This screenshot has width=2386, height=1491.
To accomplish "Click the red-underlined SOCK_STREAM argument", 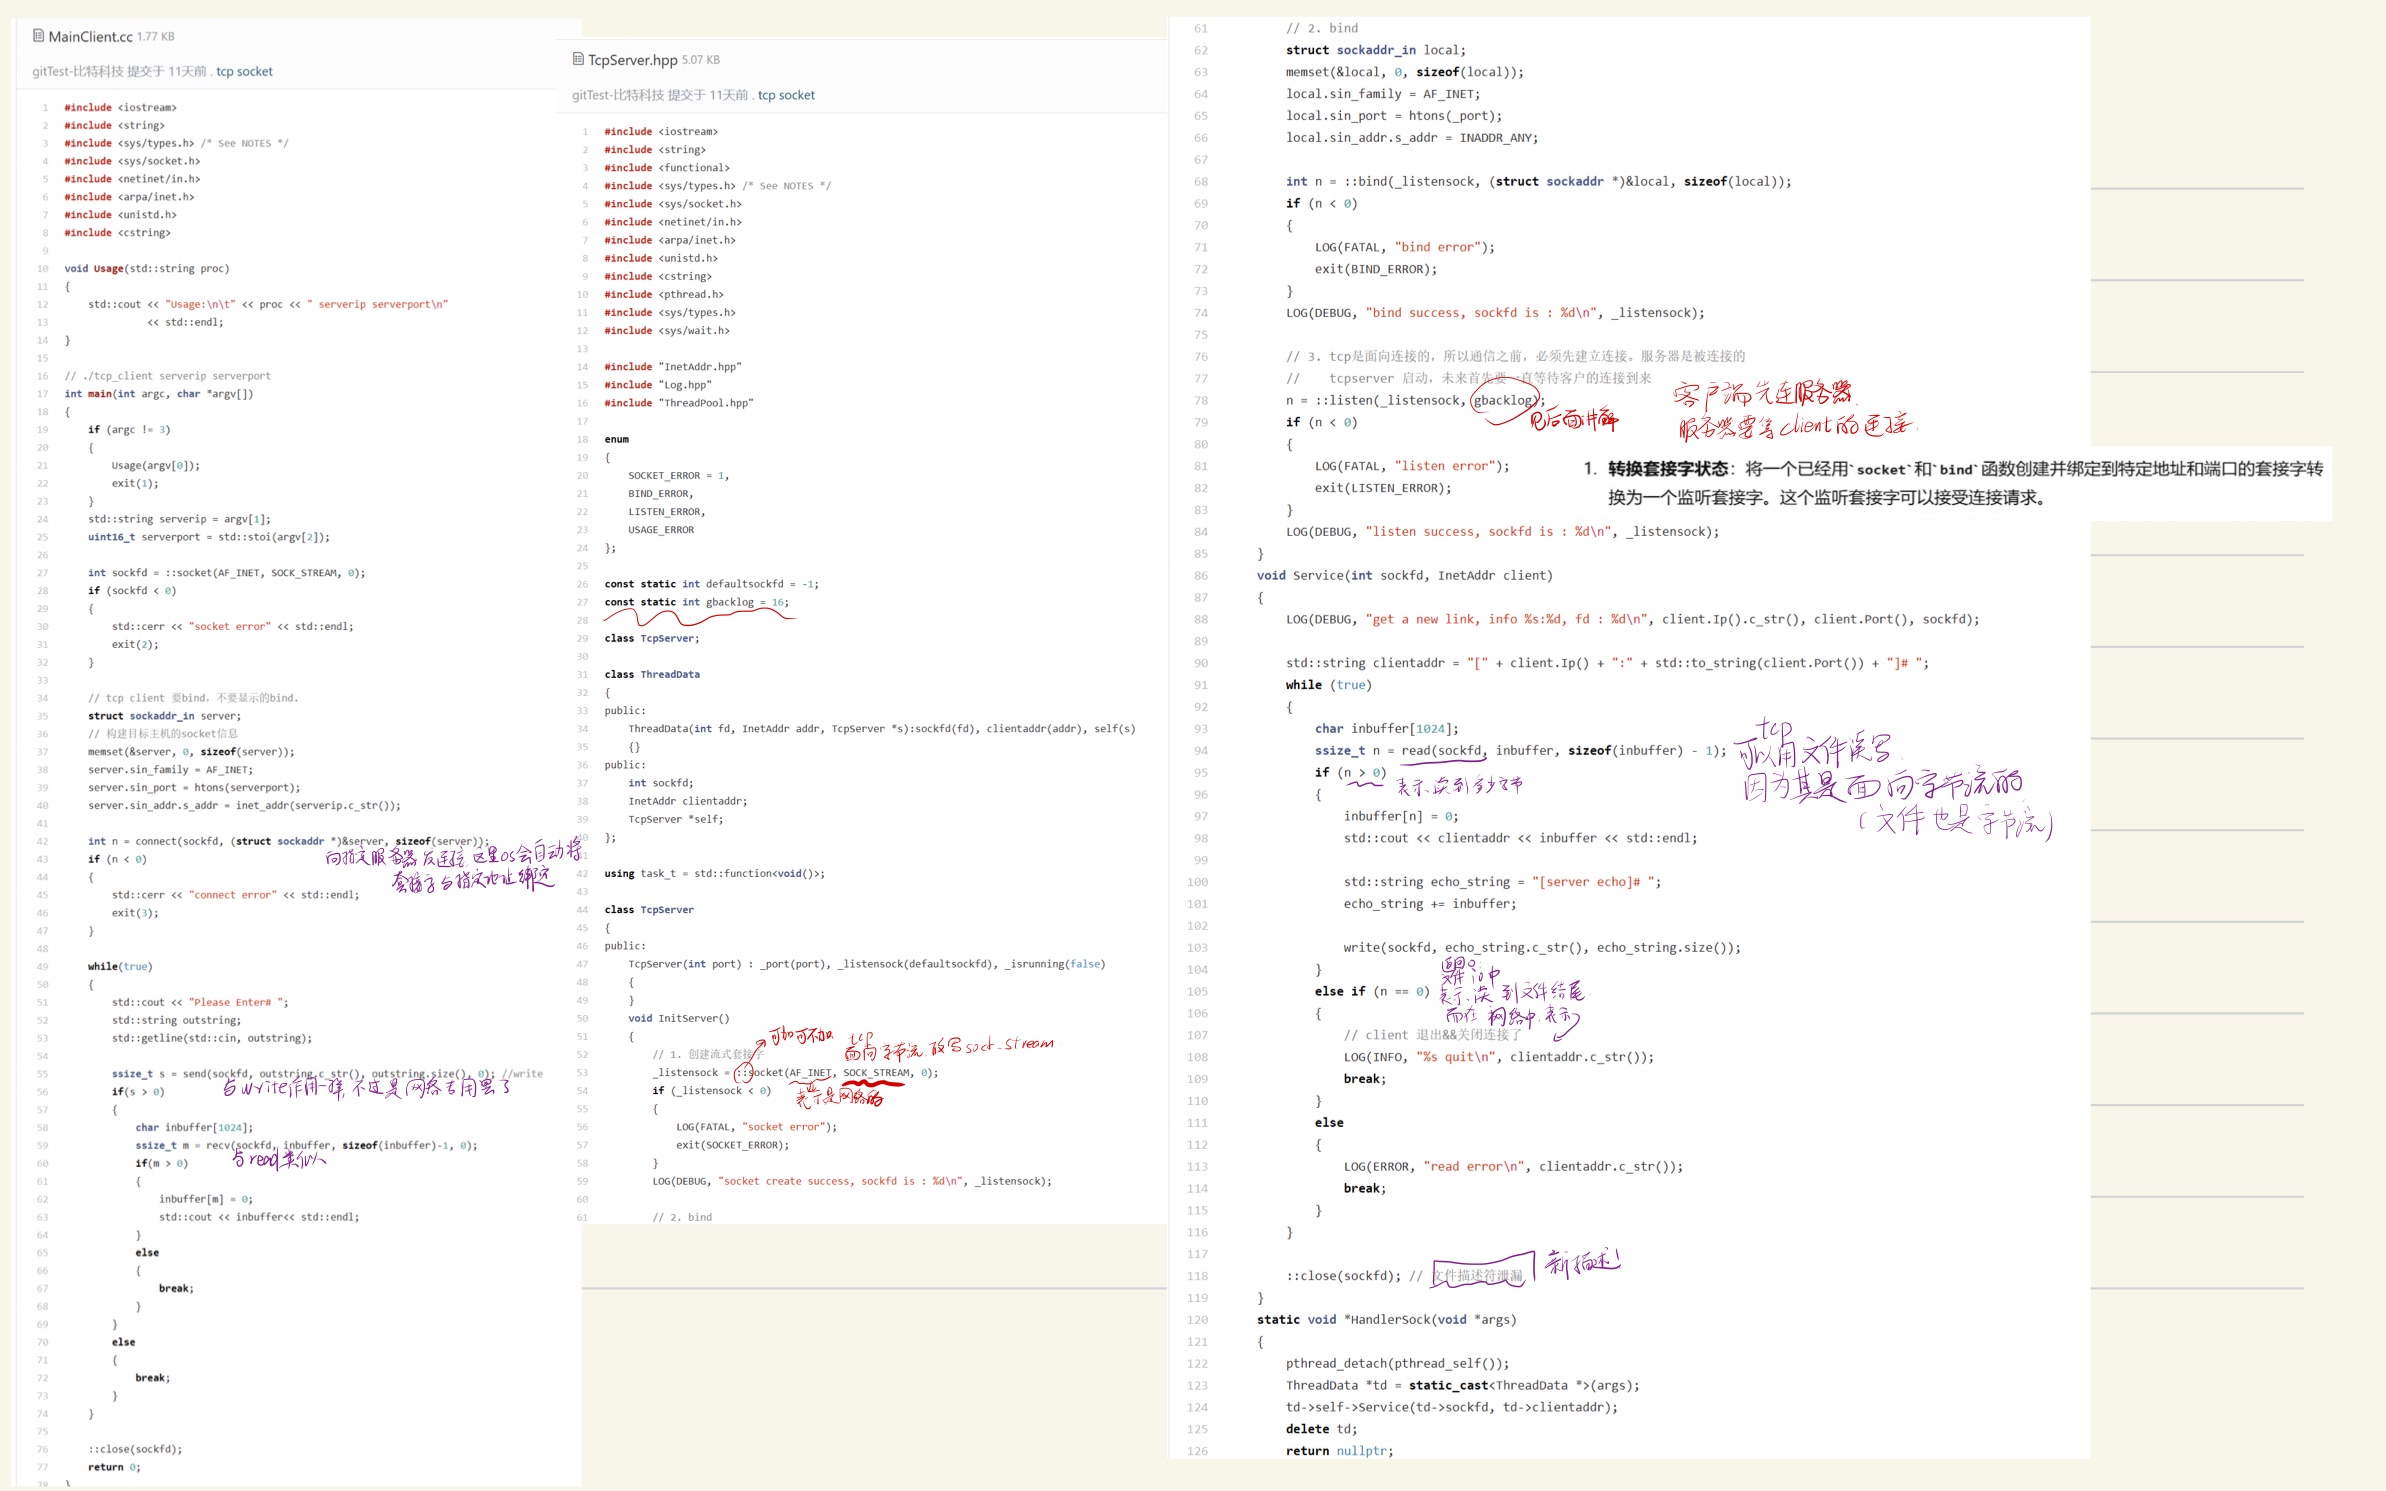I will (876, 1073).
